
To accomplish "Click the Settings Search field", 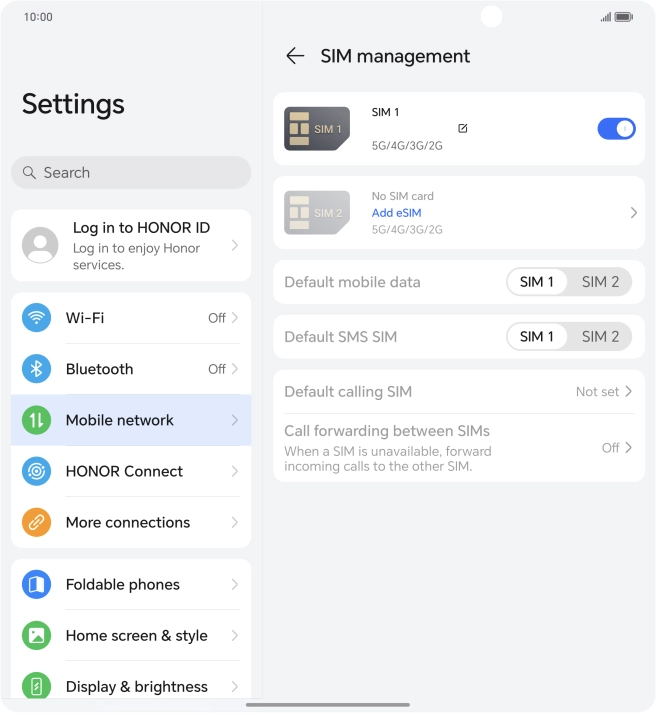I will pos(131,172).
